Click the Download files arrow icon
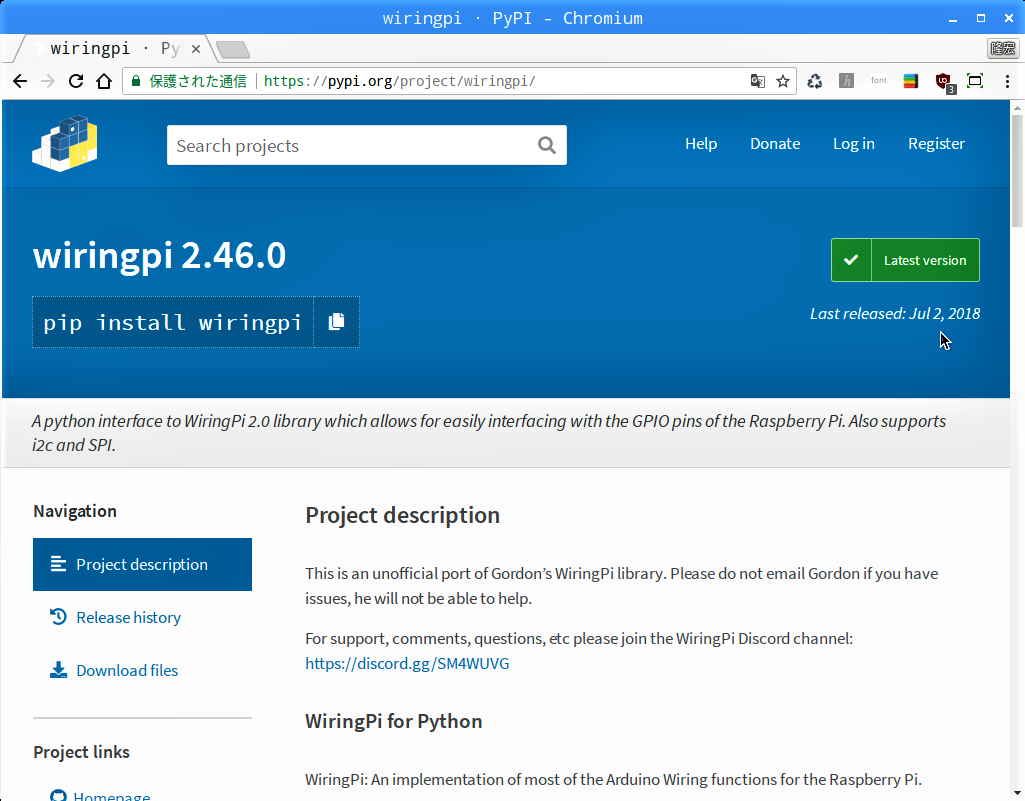The image size is (1025, 801). tap(58, 670)
